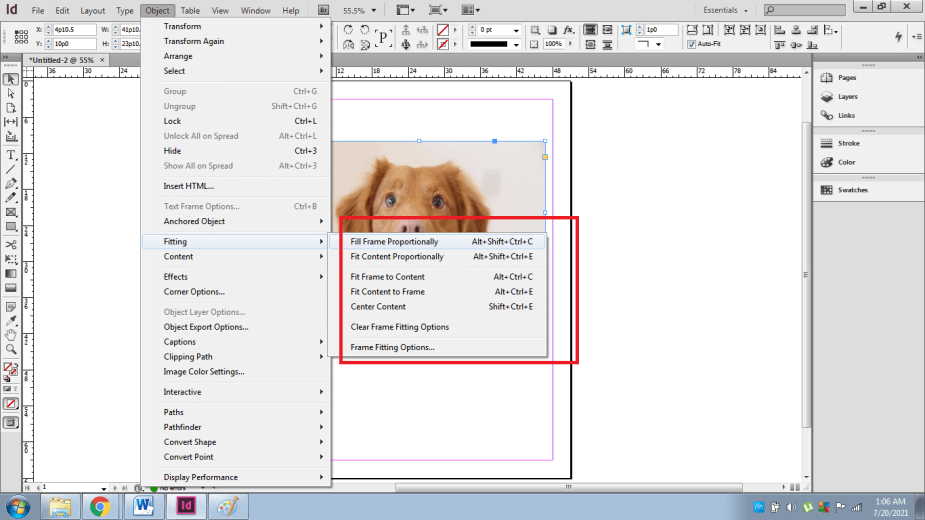Select the Type tool in the toolbox

[x=11, y=155]
